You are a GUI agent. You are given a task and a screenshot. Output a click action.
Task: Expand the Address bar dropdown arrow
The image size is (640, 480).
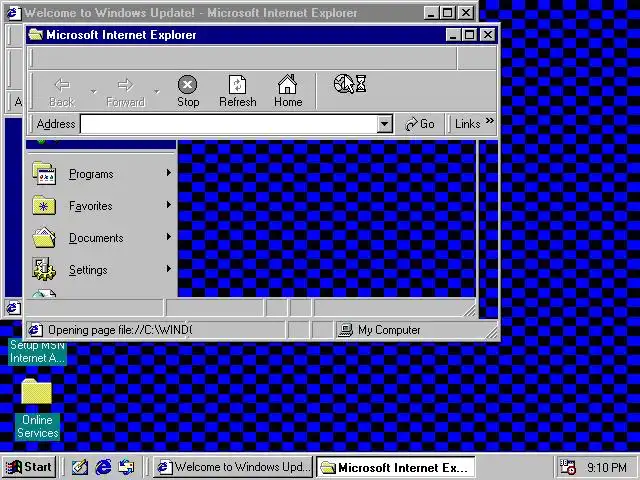pos(384,124)
